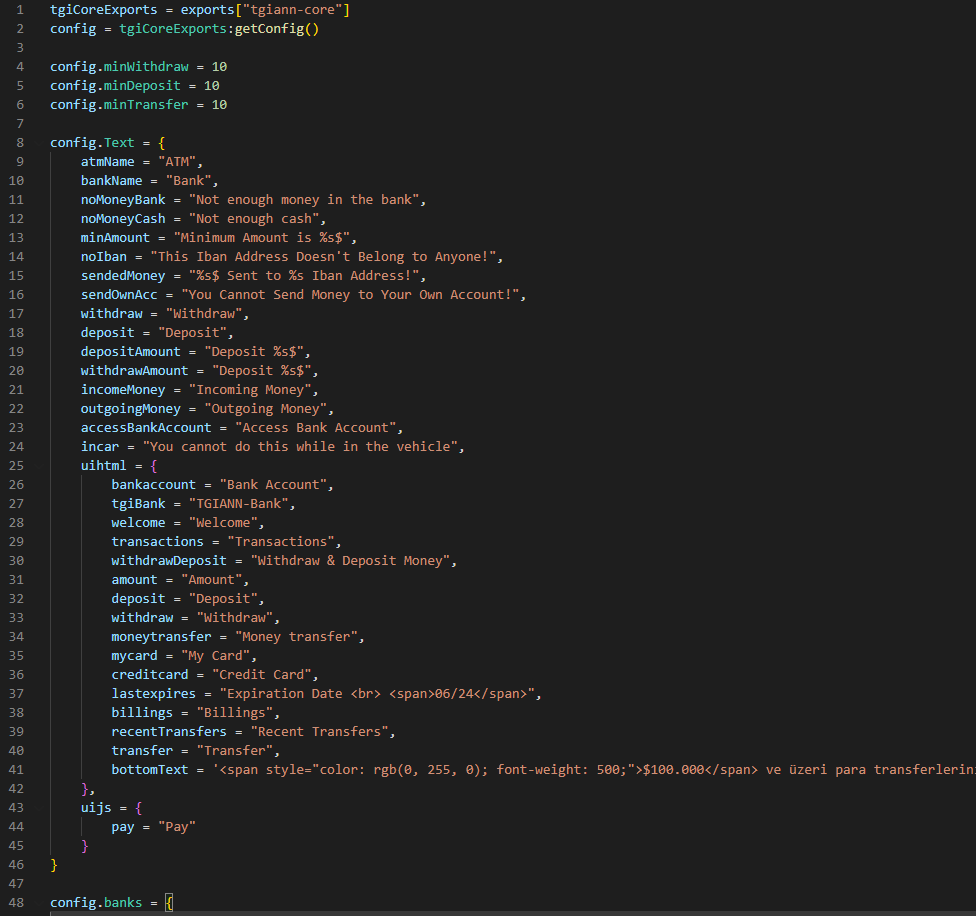This screenshot has height=916, width=976.
Task: Click the noIban key name
Action: (x=104, y=257)
